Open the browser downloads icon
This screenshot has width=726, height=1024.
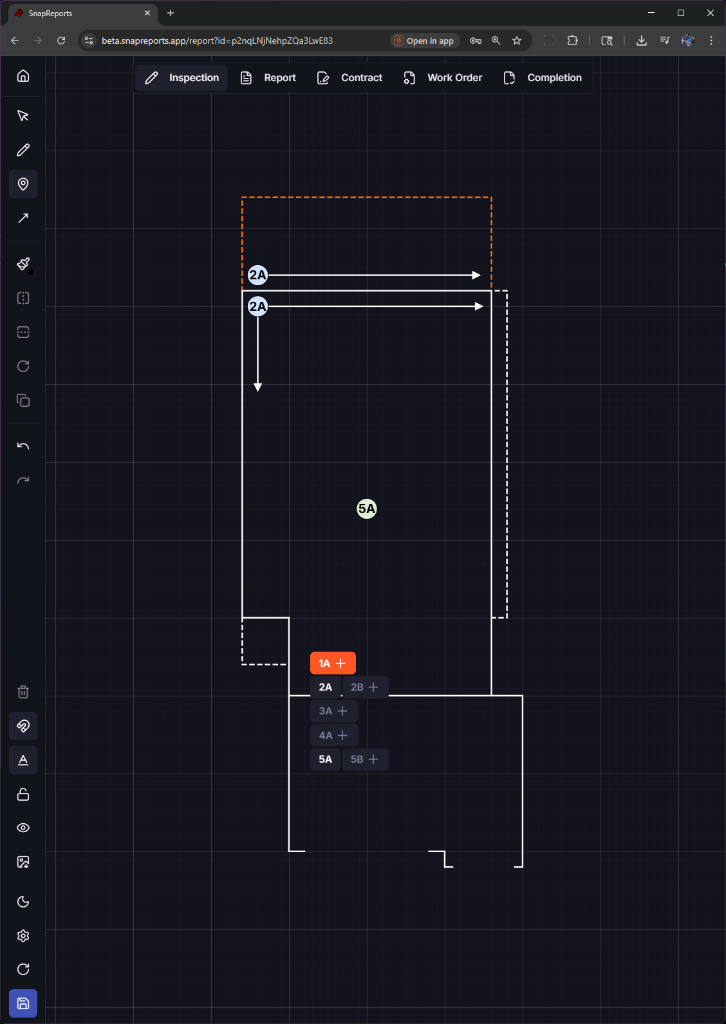coord(642,40)
